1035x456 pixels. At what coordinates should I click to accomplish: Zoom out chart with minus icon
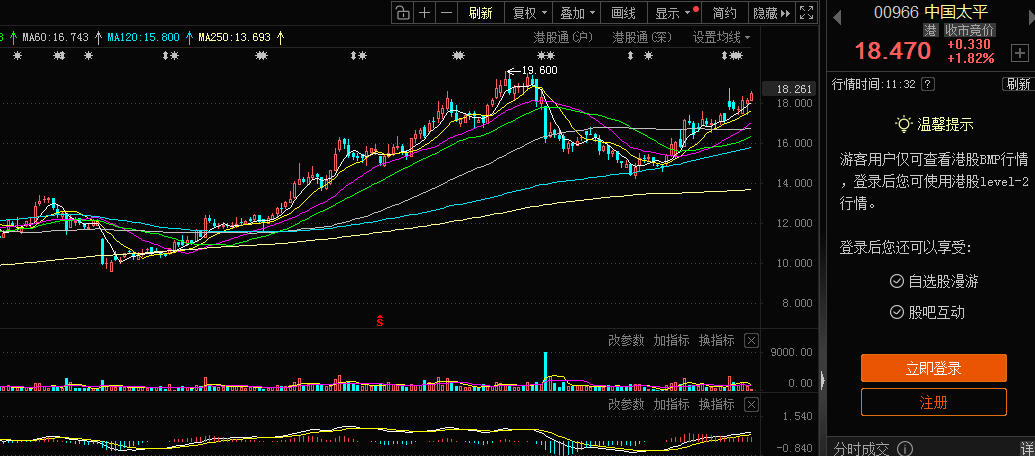tap(446, 13)
